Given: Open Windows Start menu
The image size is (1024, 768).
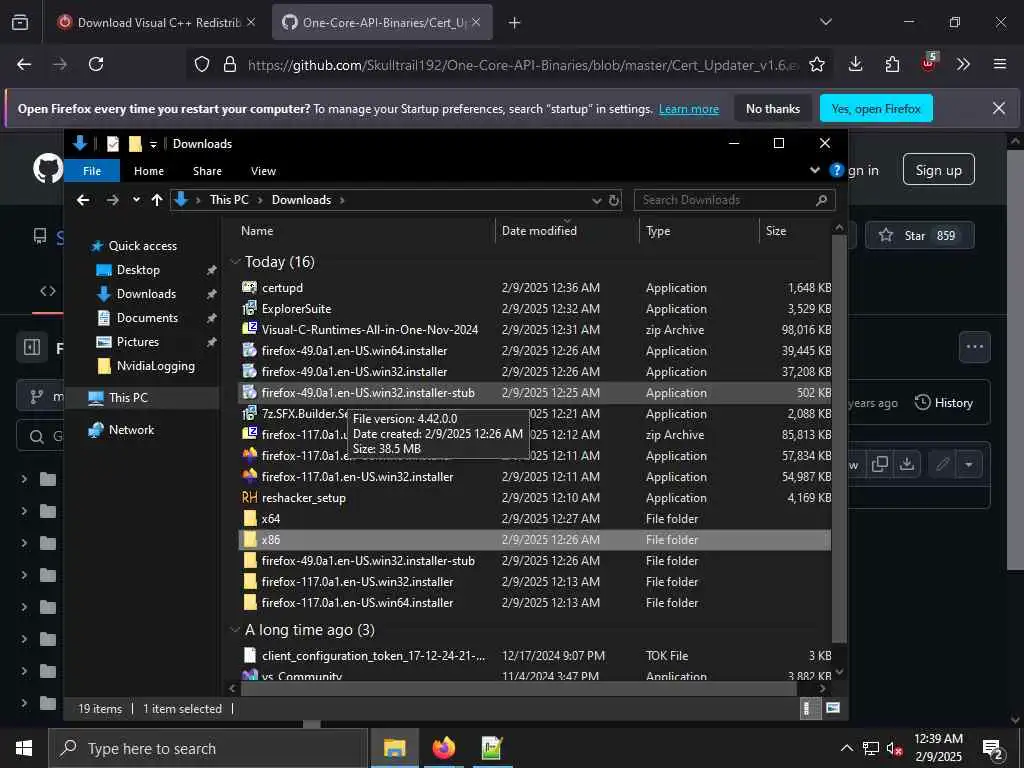Looking at the screenshot, I should tap(24, 748).
